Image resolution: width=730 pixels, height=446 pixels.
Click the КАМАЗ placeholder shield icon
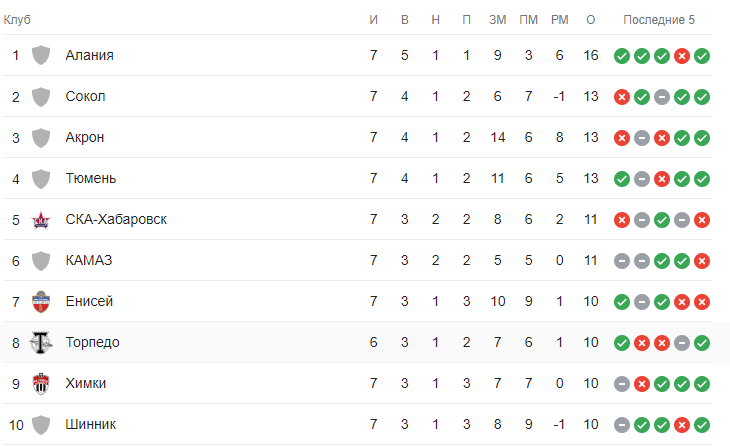[41, 260]
